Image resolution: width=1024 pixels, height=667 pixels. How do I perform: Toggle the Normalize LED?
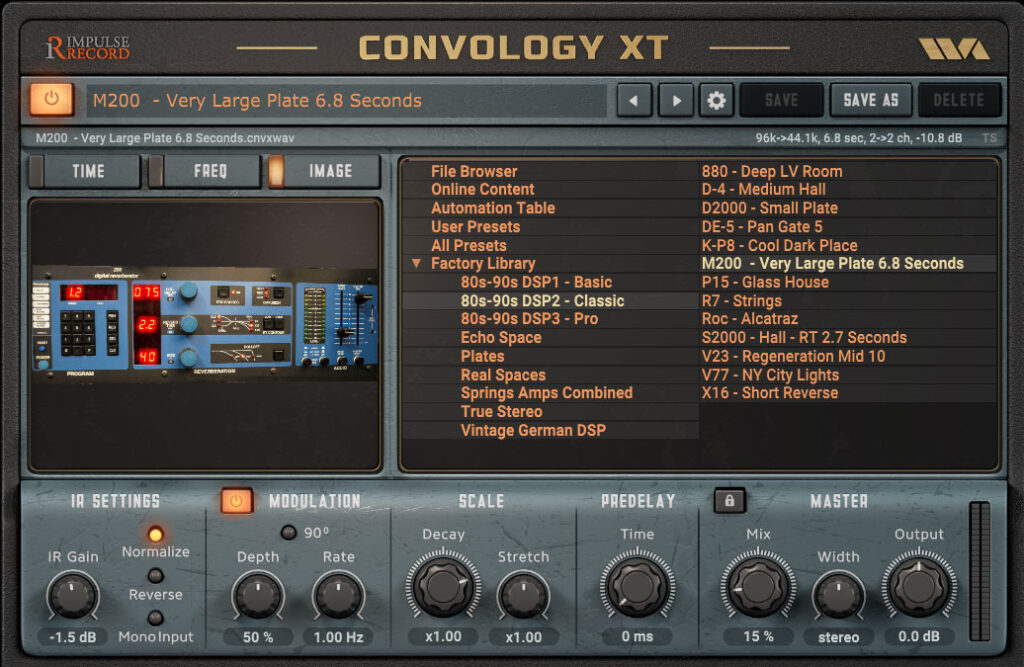[x=155, y=534]
